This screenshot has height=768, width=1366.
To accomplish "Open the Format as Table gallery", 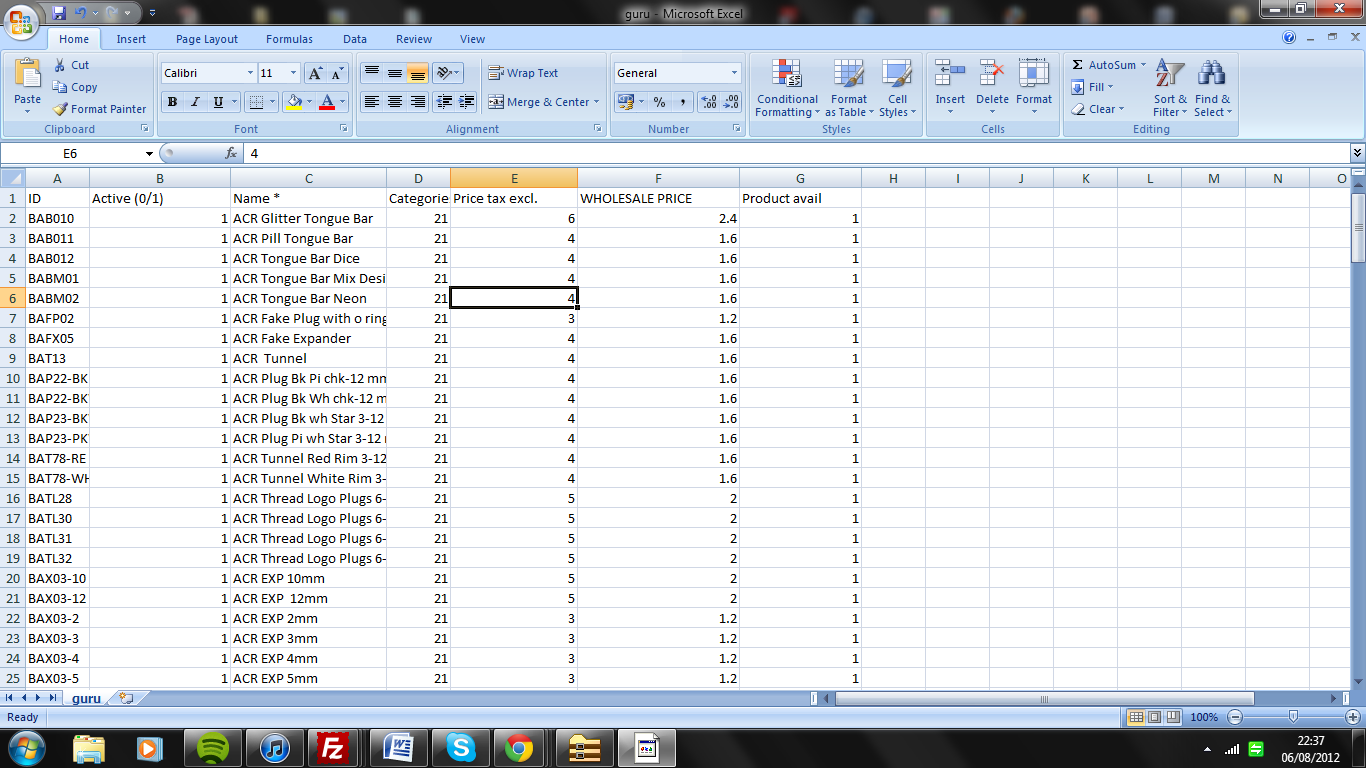I will (849, 88).
